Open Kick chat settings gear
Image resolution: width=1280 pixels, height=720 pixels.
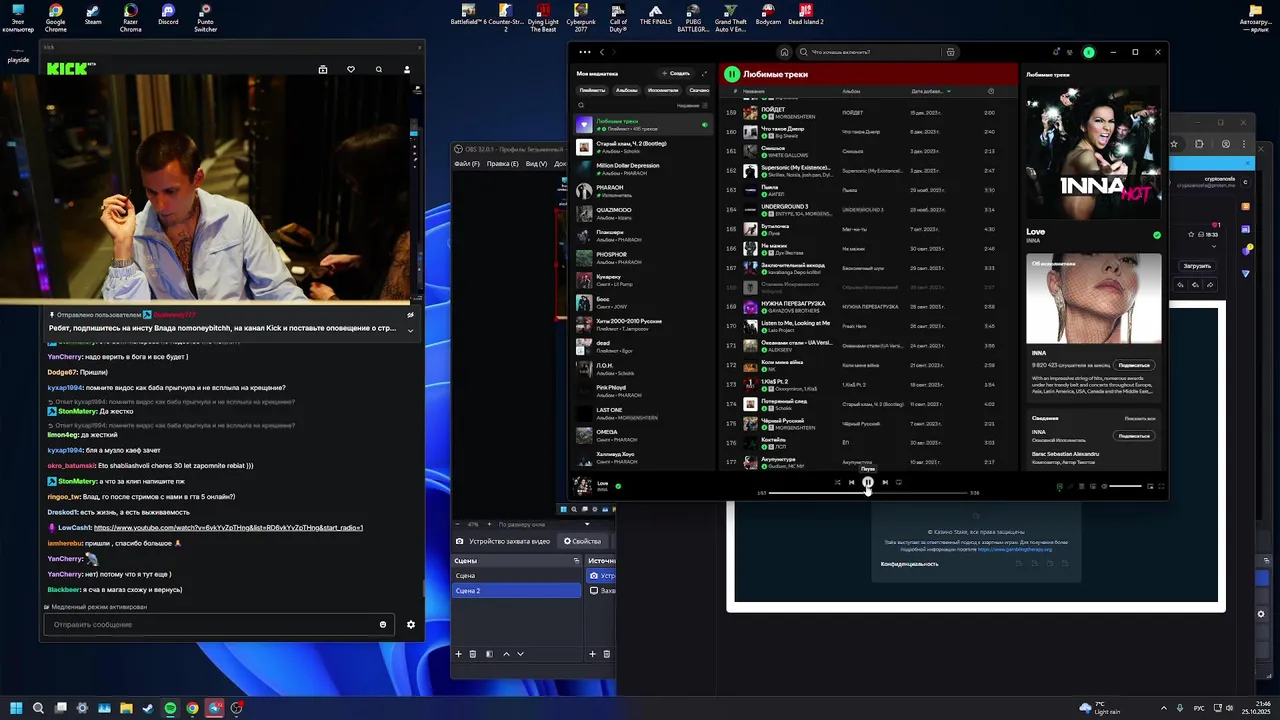tap(411, 624)
